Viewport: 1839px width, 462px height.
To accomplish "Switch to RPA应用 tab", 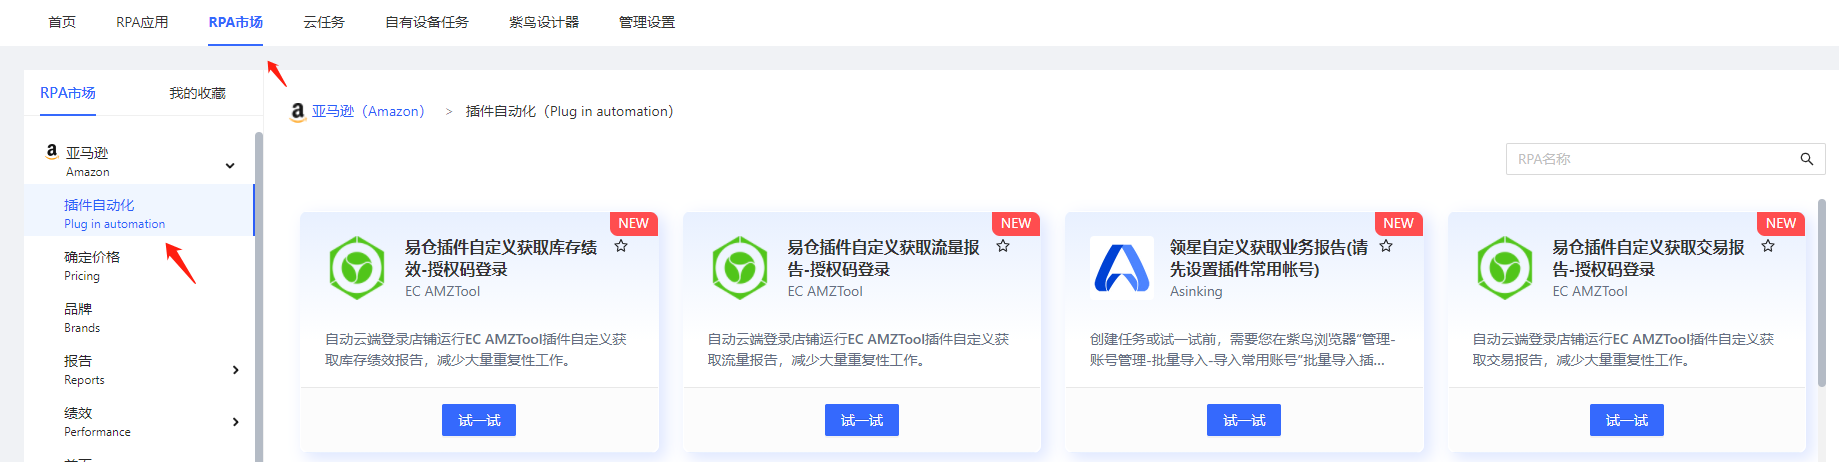I will (142, 22).
